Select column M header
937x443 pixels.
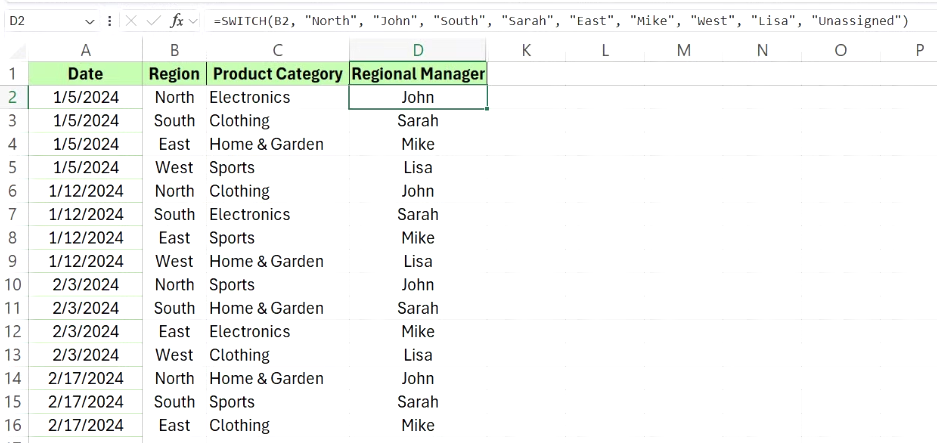pyautogui.click(x=684, y=50)
